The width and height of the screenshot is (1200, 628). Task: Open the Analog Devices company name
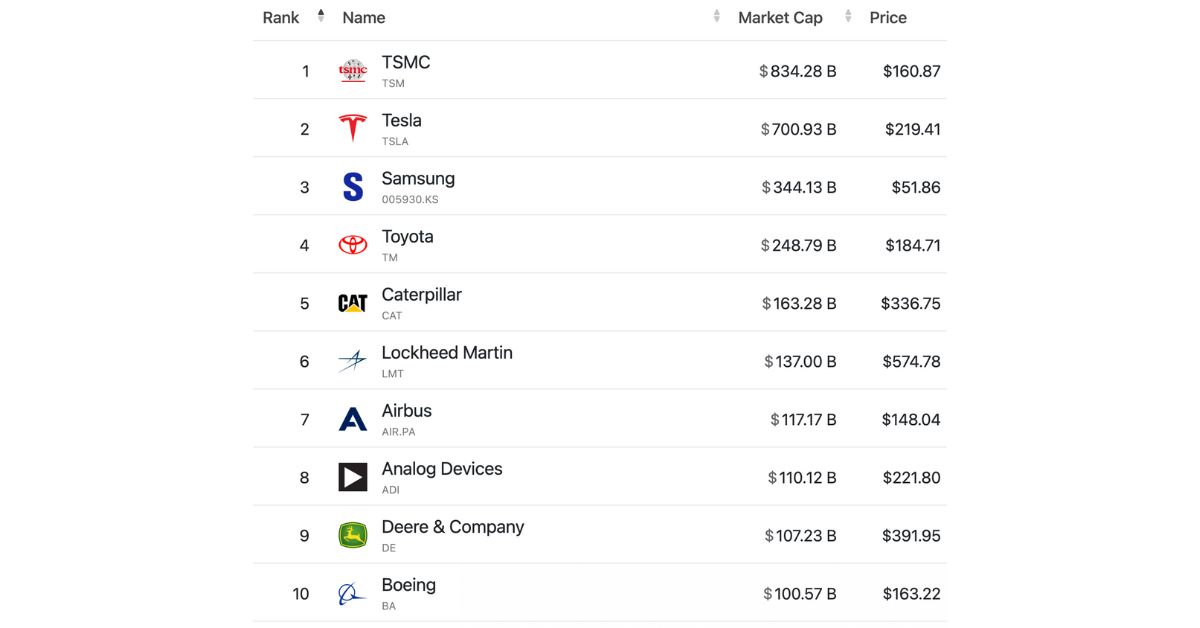(442, 469)
